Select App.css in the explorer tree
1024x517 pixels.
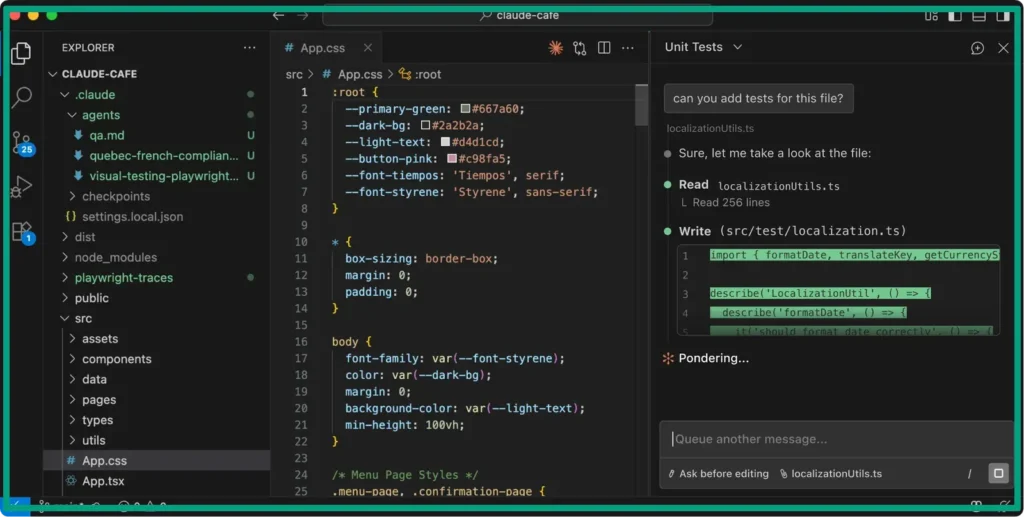pyautogui.click(x=157, y=460)
